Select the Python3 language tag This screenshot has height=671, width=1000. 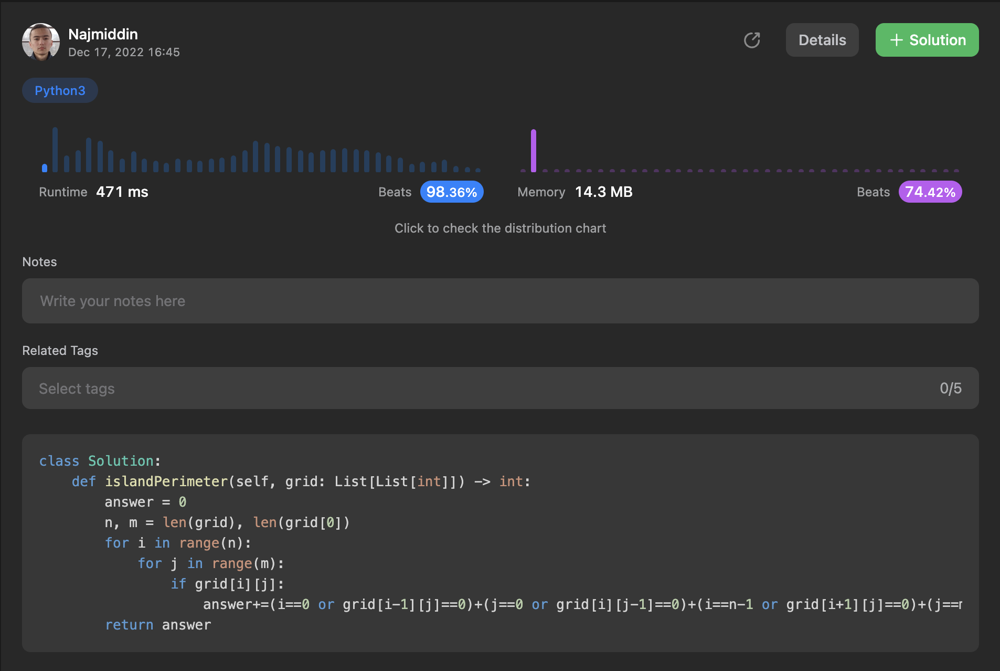click(x=60, y=90)
